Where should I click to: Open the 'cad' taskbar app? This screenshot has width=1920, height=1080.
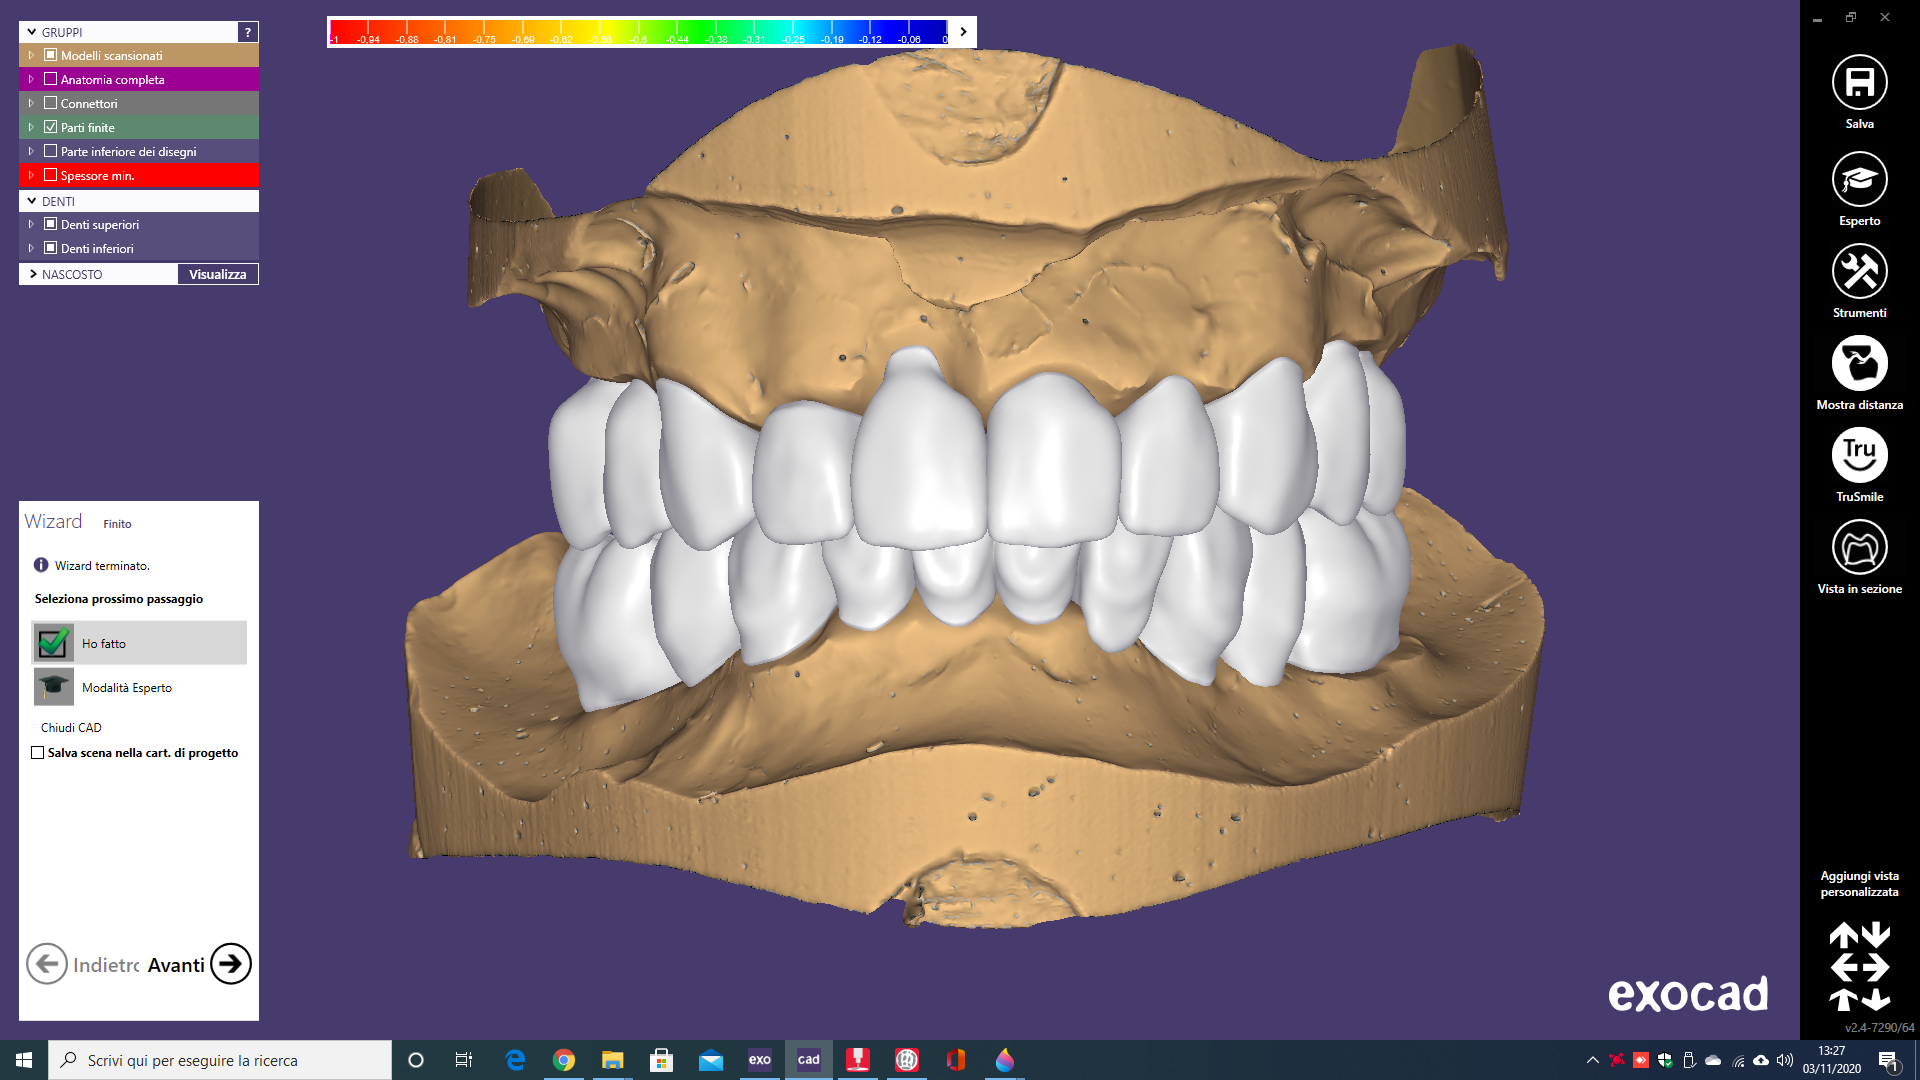(x=809, y=1060)
